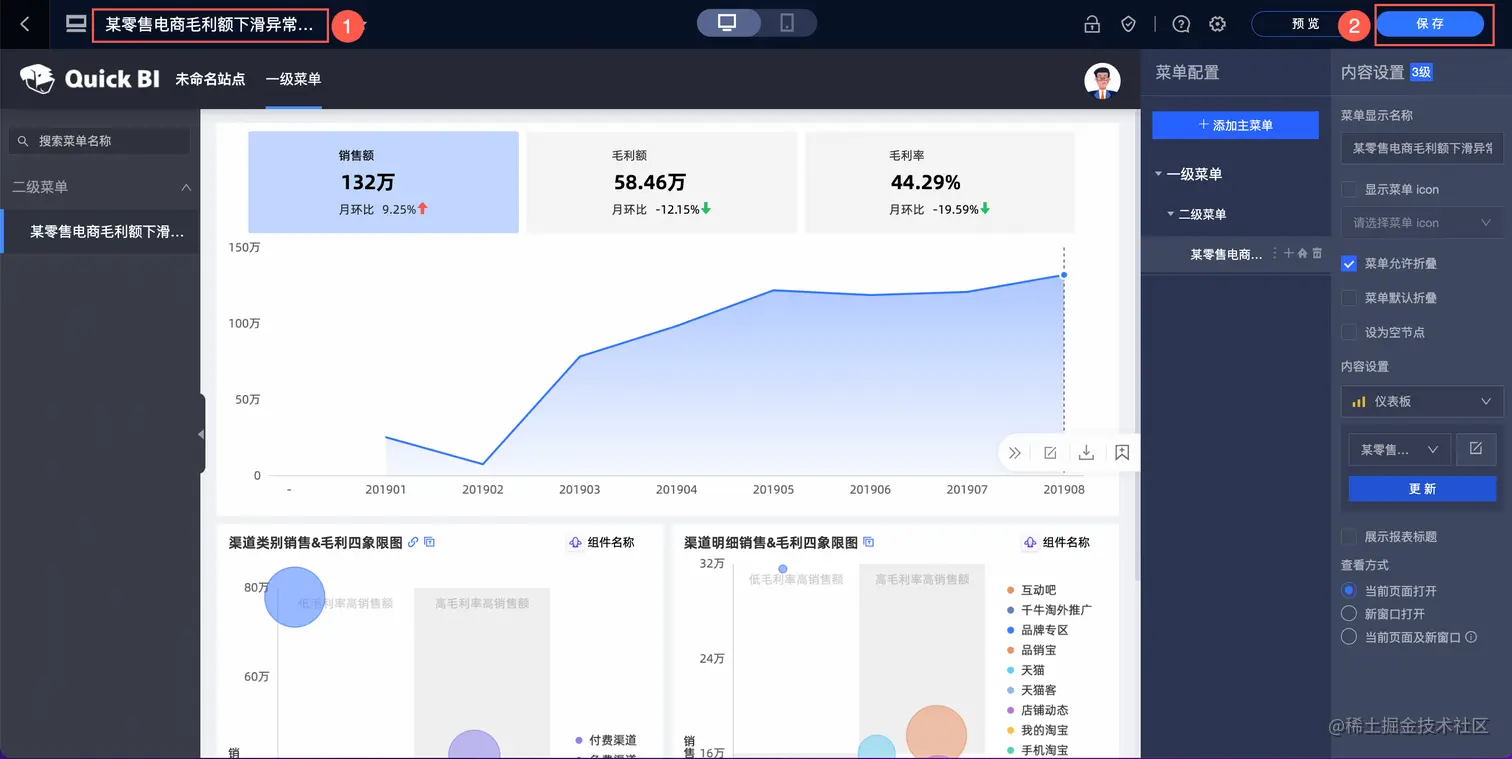Collapse the 一级菜单 tree node in 菜单配置

(x=1158, y=174)
